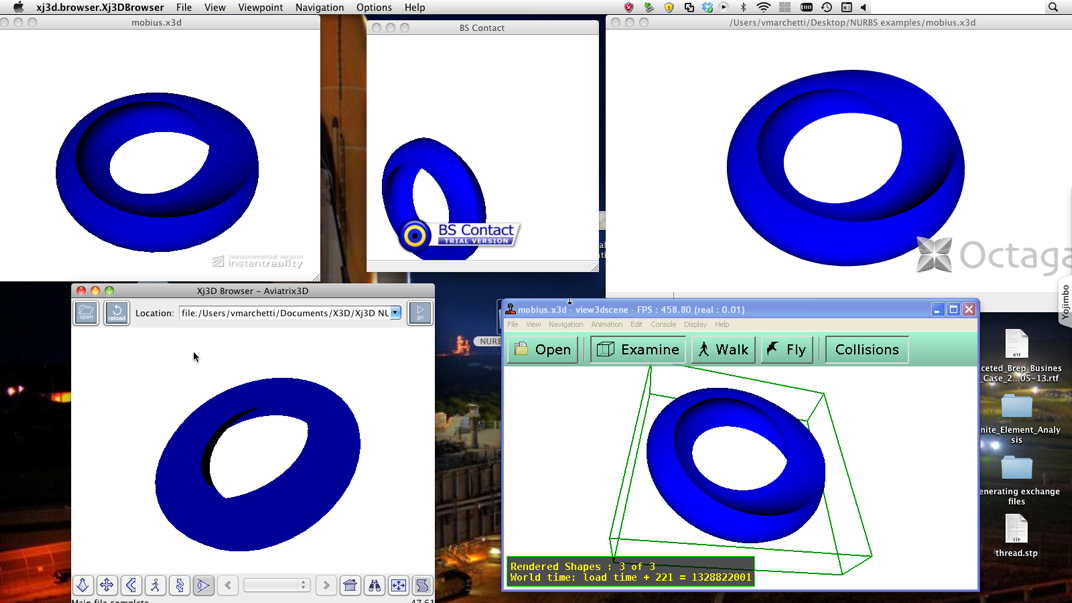Enable Examine mode in view3dscene
This screenshot has height=603, width=1072.
[x=636, y=349]
